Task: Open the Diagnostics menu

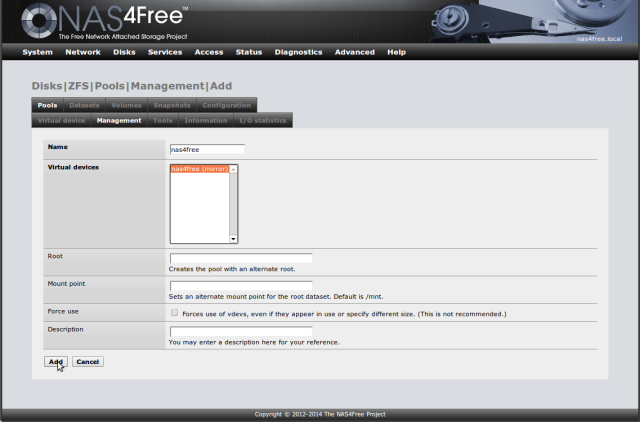Action: coord(298,52)
